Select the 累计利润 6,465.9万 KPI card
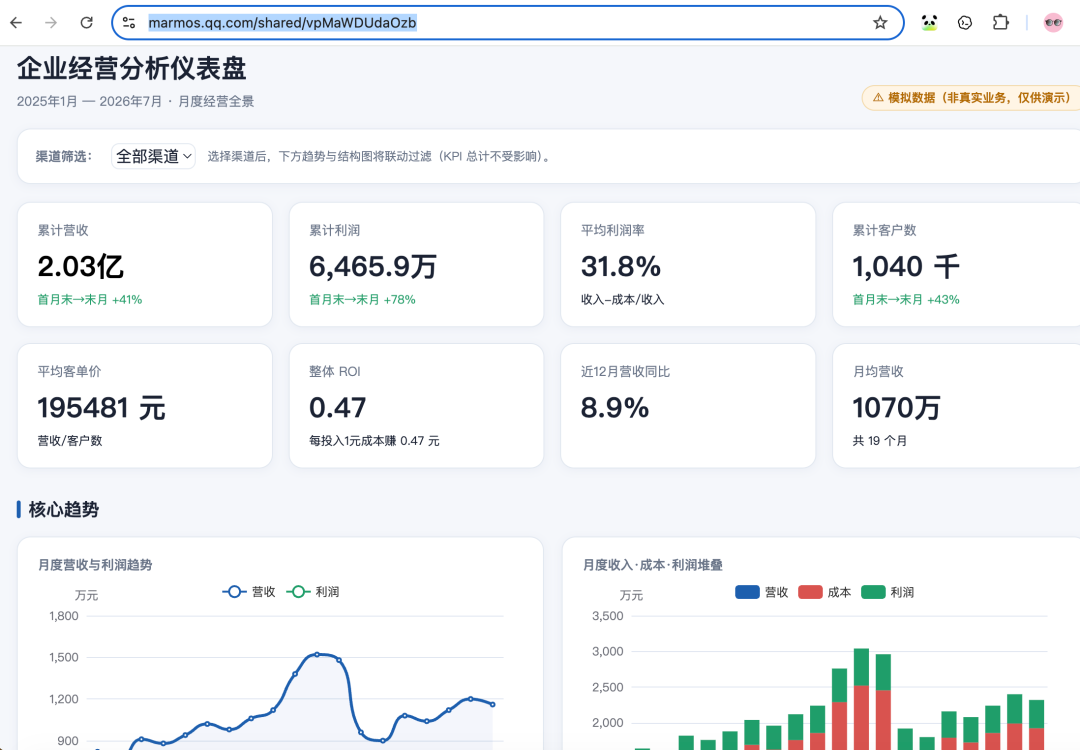Viewport: 1080px width, 750px height. (416, 264)
